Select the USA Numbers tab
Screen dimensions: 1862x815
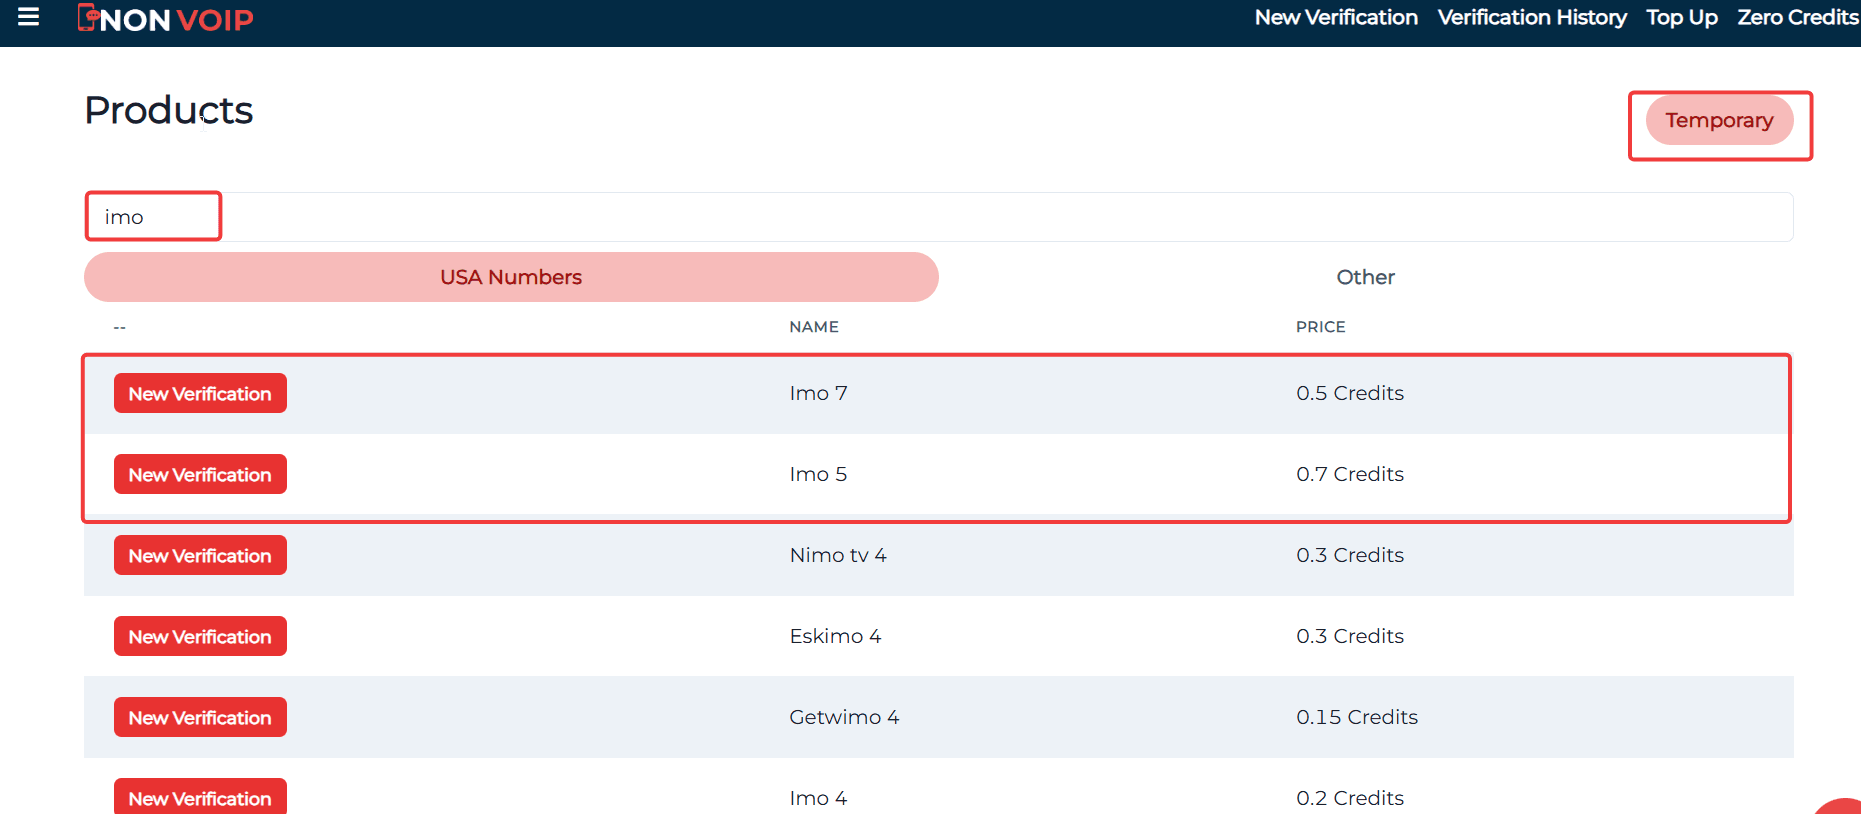(511, 277)
